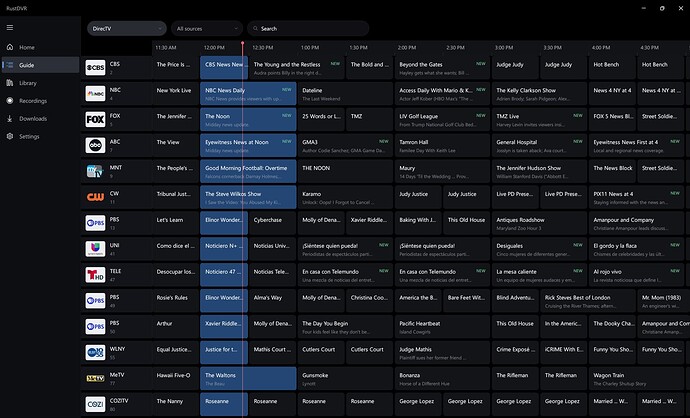The height and width of the screenshot is (418, 690).
Task: Select Beyond the Gates on CBS
Action: (x=442, y=67)
